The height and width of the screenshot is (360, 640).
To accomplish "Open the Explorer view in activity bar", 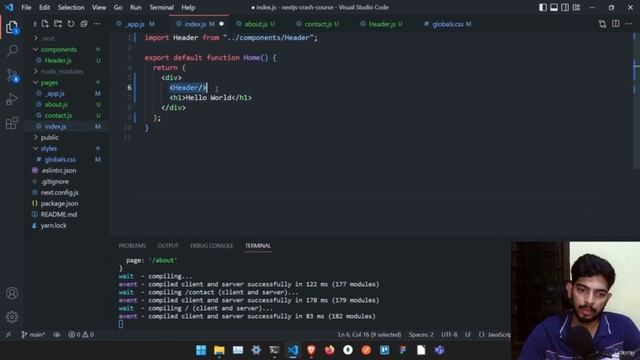I will click(x=12, y=27).
